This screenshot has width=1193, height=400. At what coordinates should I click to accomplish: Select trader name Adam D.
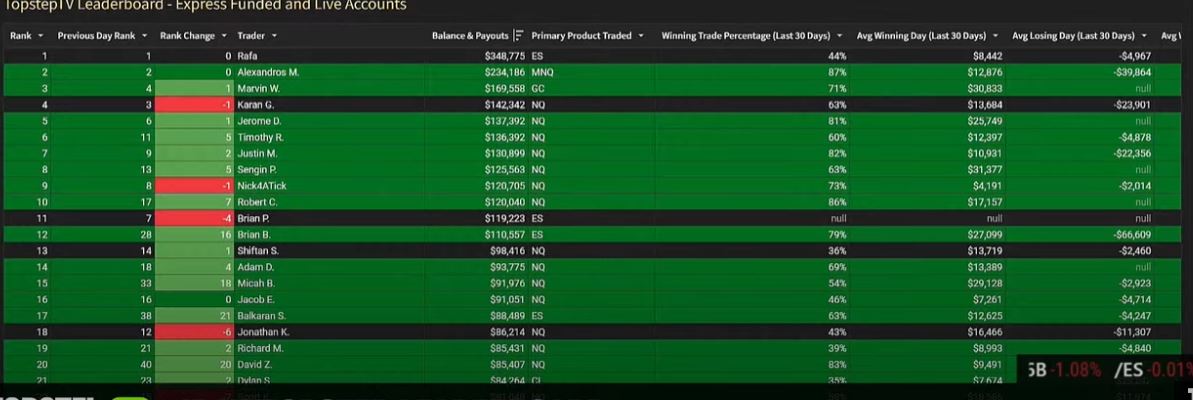(x=256, y=267)
